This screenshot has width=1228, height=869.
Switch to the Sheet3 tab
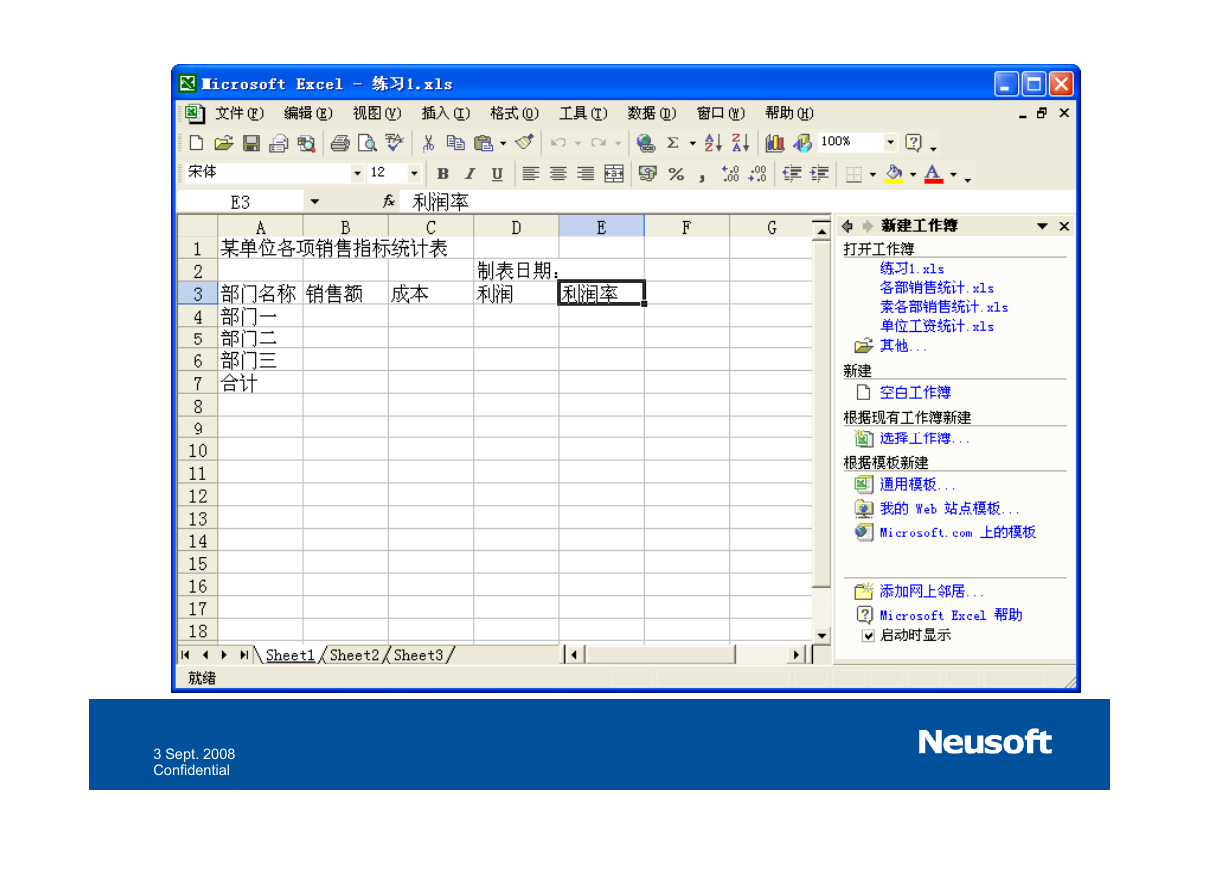pos(417,655)
